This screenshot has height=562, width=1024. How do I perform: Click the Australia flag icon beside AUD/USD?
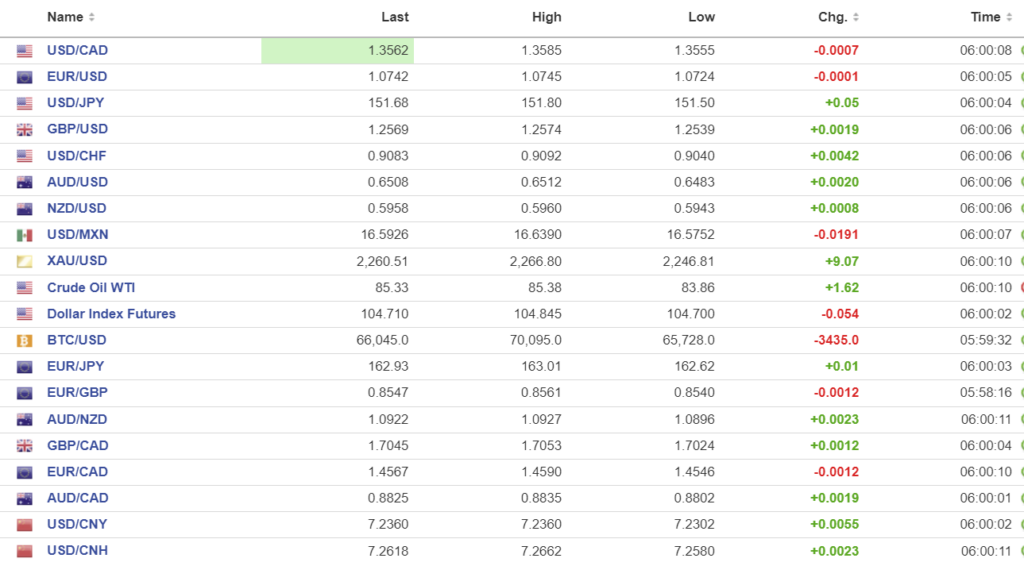(25, 182)
